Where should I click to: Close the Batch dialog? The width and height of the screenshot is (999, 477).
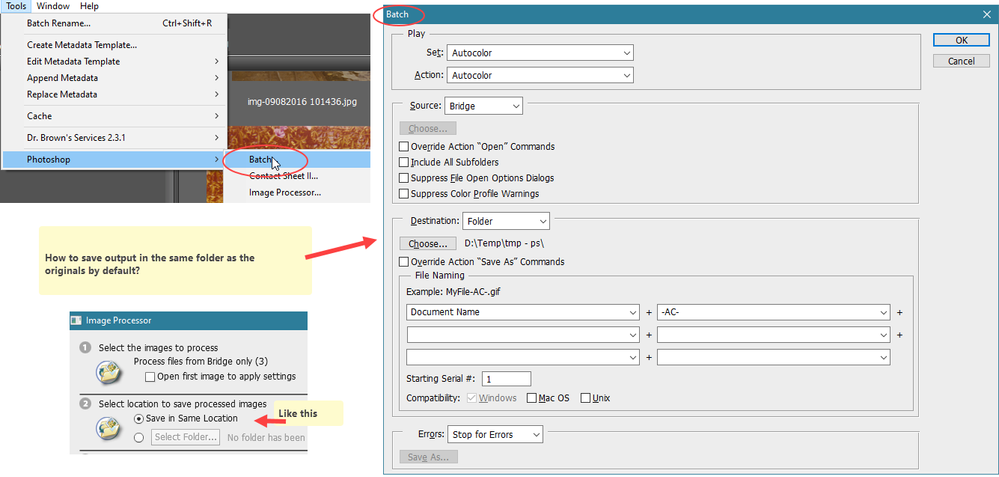click(986, 14)
